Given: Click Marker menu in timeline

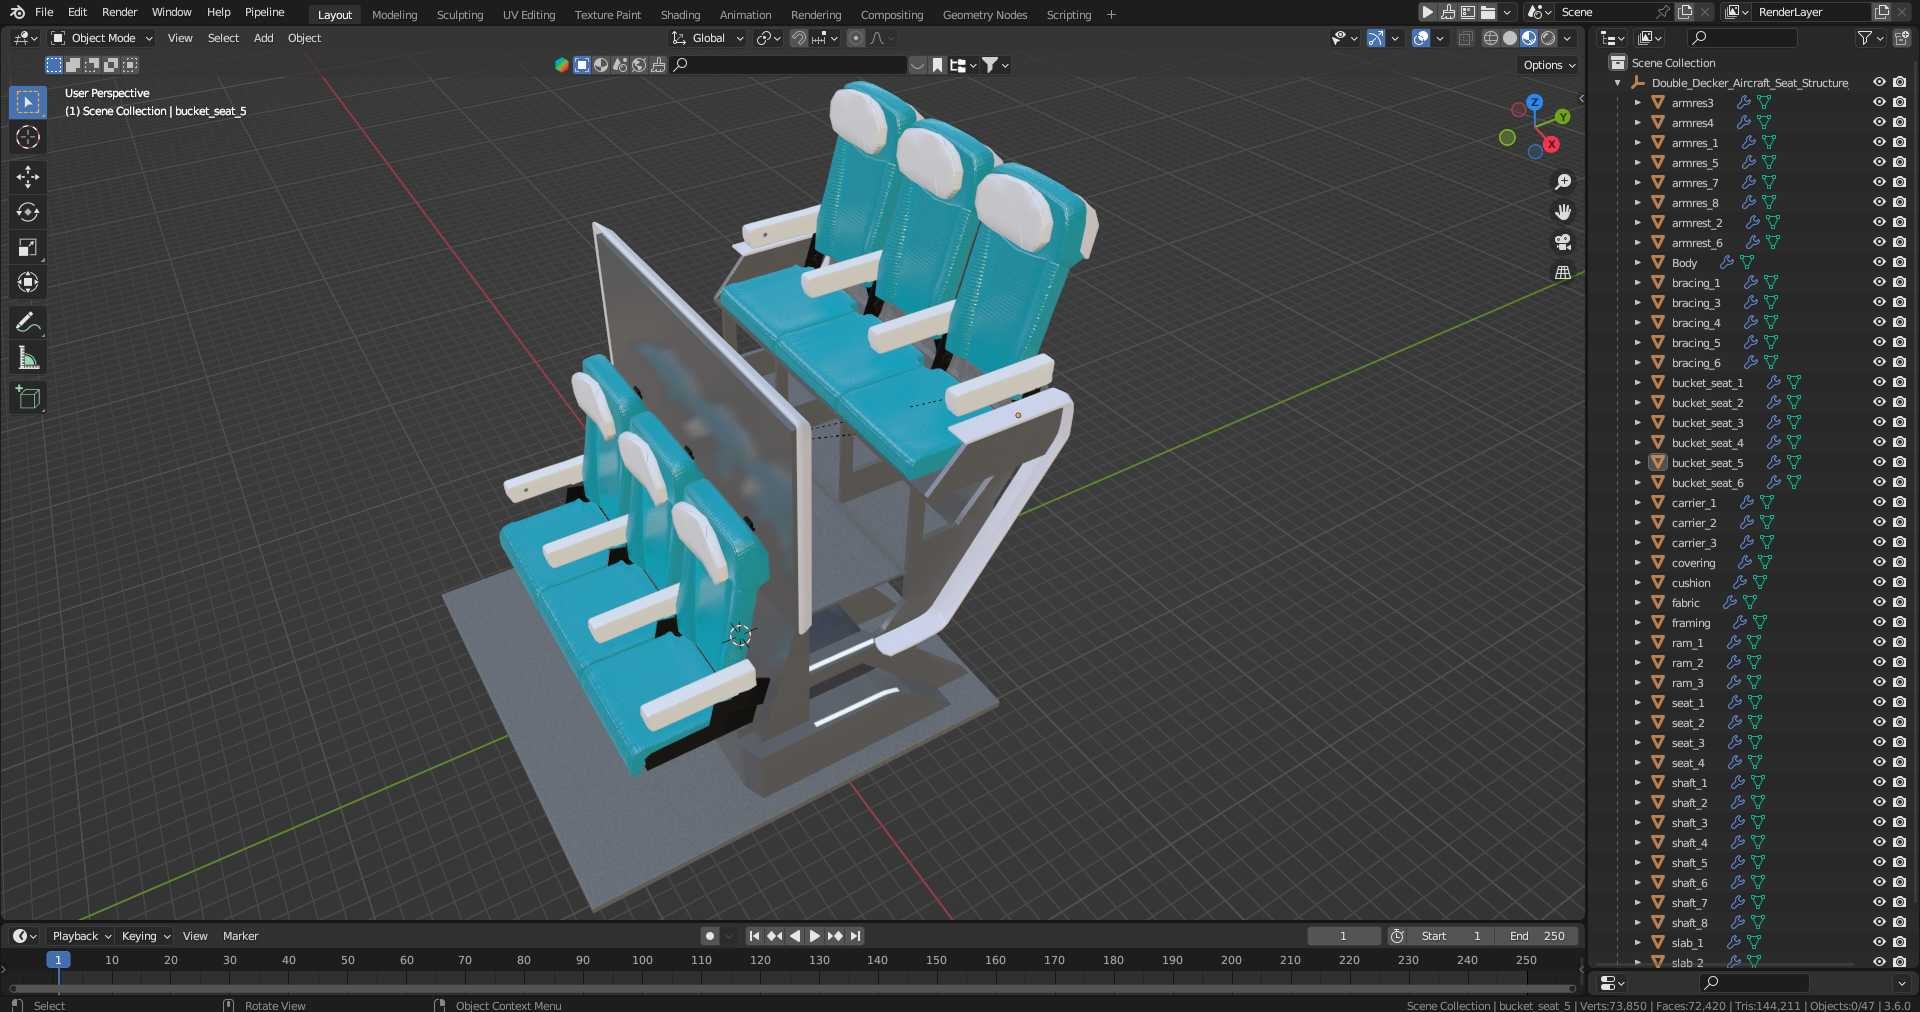Looking at the screenshot, I should coord(240,936).
